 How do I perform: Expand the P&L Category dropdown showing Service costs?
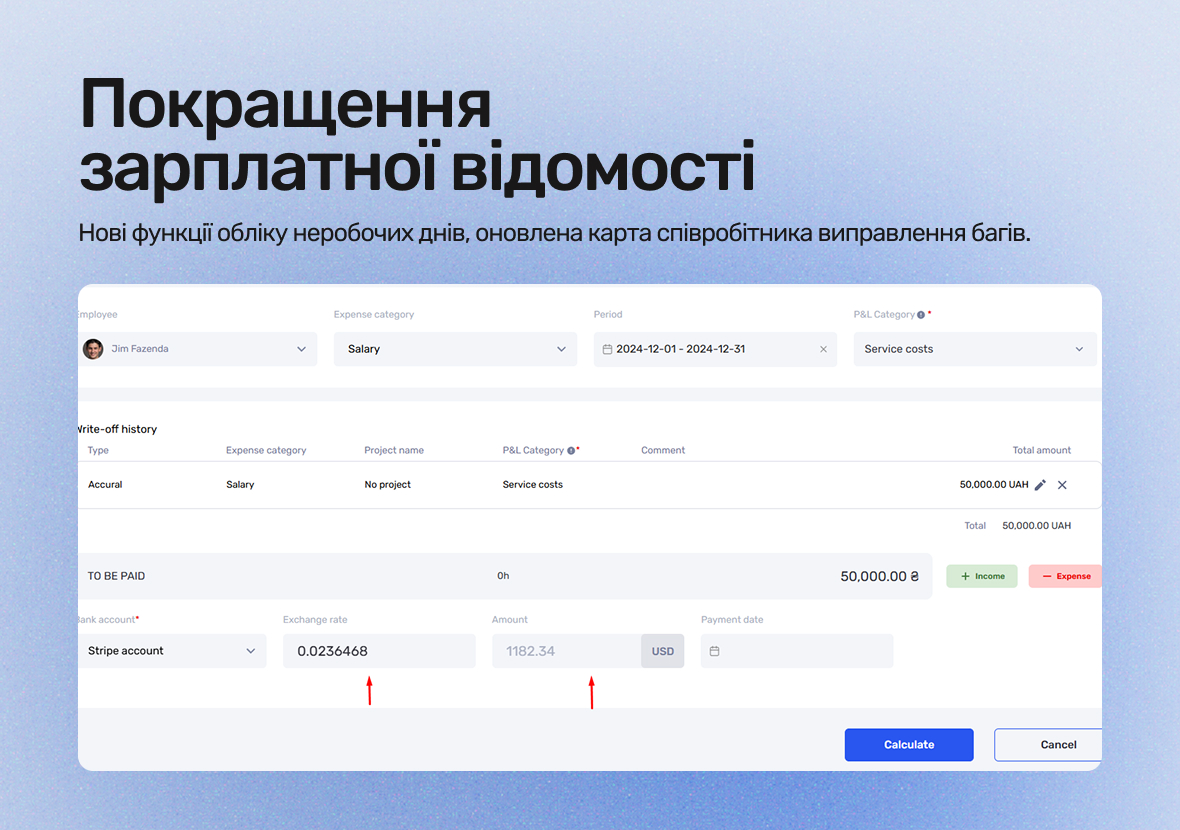pyautogui.click(x=975, y=349)
